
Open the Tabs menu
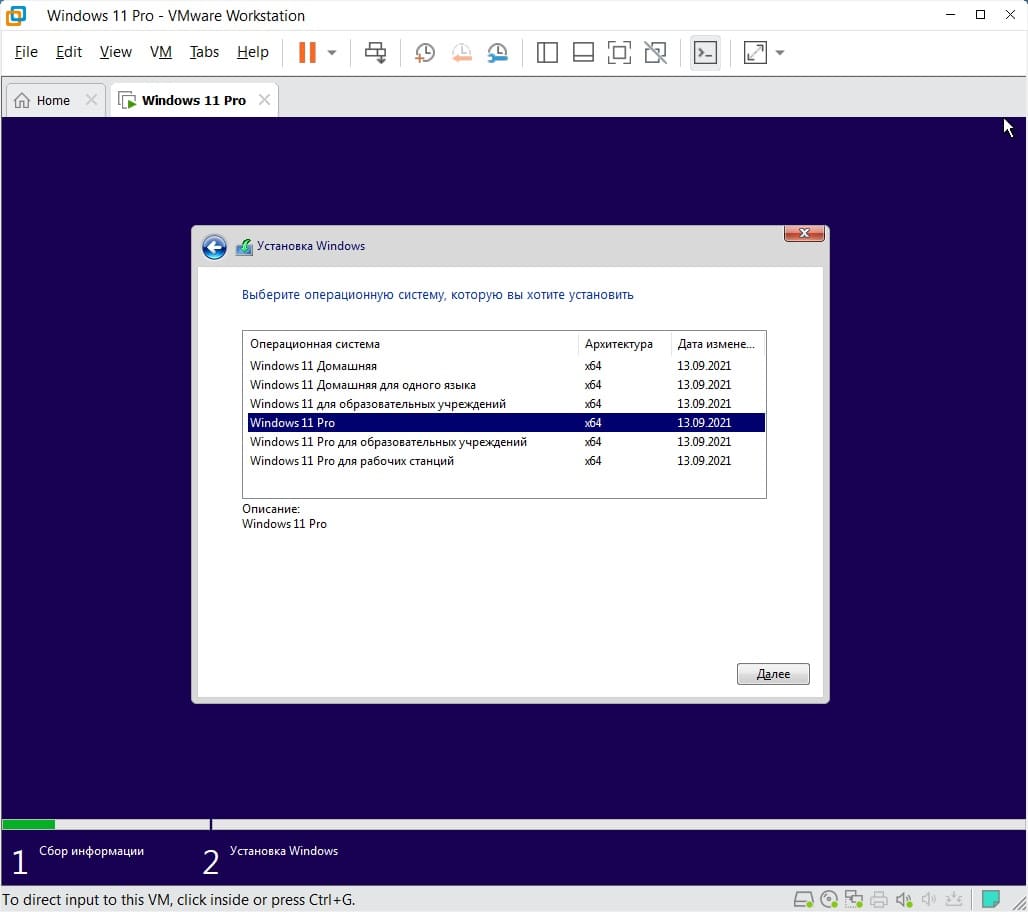204,52
